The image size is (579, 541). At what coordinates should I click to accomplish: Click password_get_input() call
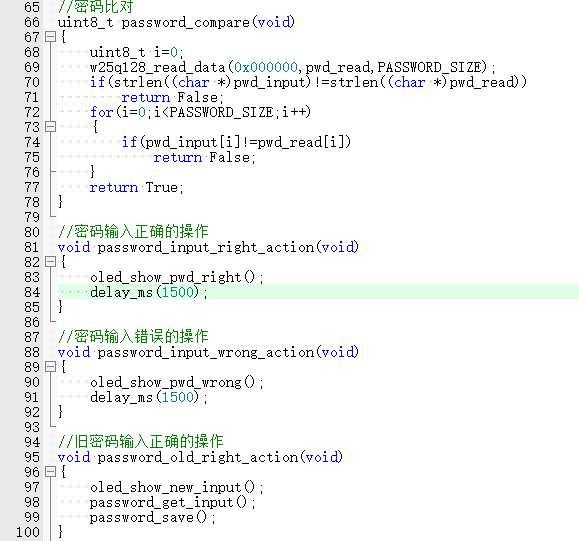(x=172, y=503)
